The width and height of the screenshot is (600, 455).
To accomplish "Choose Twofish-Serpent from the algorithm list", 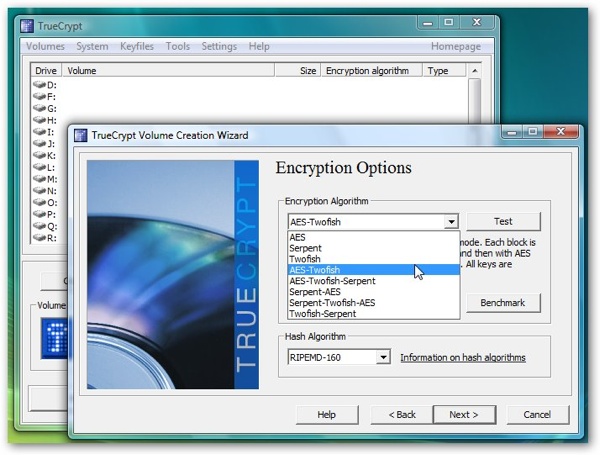I will (x=373, y=313).
